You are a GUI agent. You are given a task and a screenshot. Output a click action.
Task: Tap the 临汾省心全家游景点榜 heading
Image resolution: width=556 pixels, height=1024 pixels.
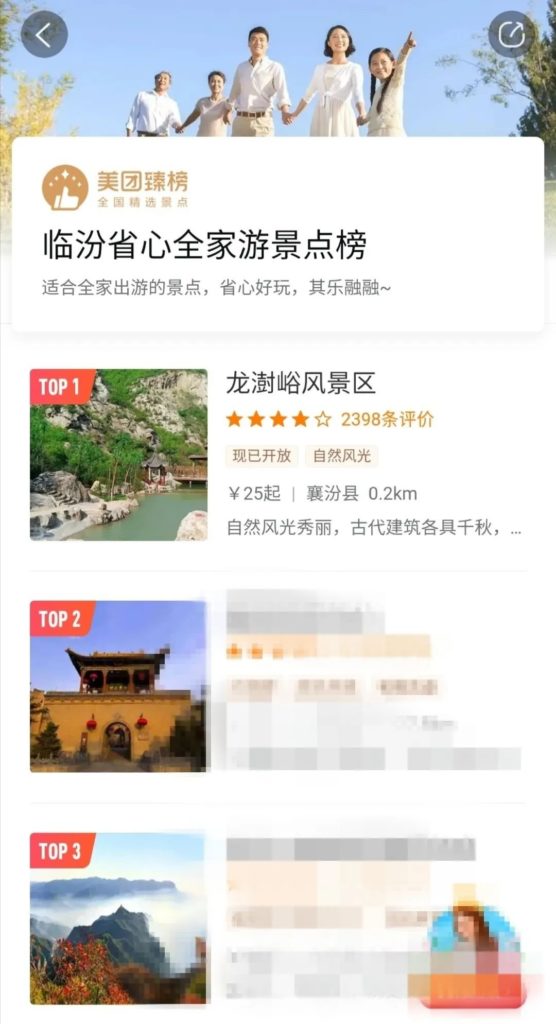tap(204, 246)
